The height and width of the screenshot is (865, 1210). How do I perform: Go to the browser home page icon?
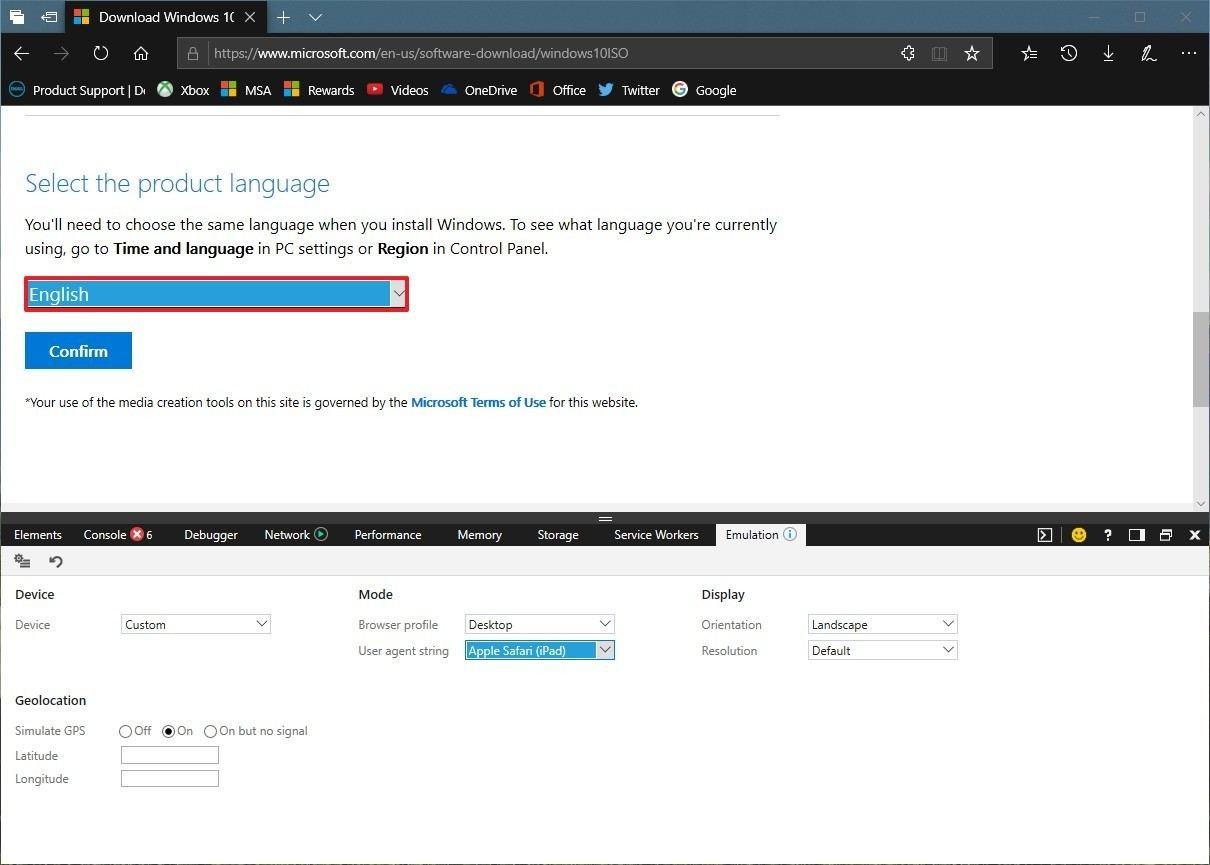141,54
